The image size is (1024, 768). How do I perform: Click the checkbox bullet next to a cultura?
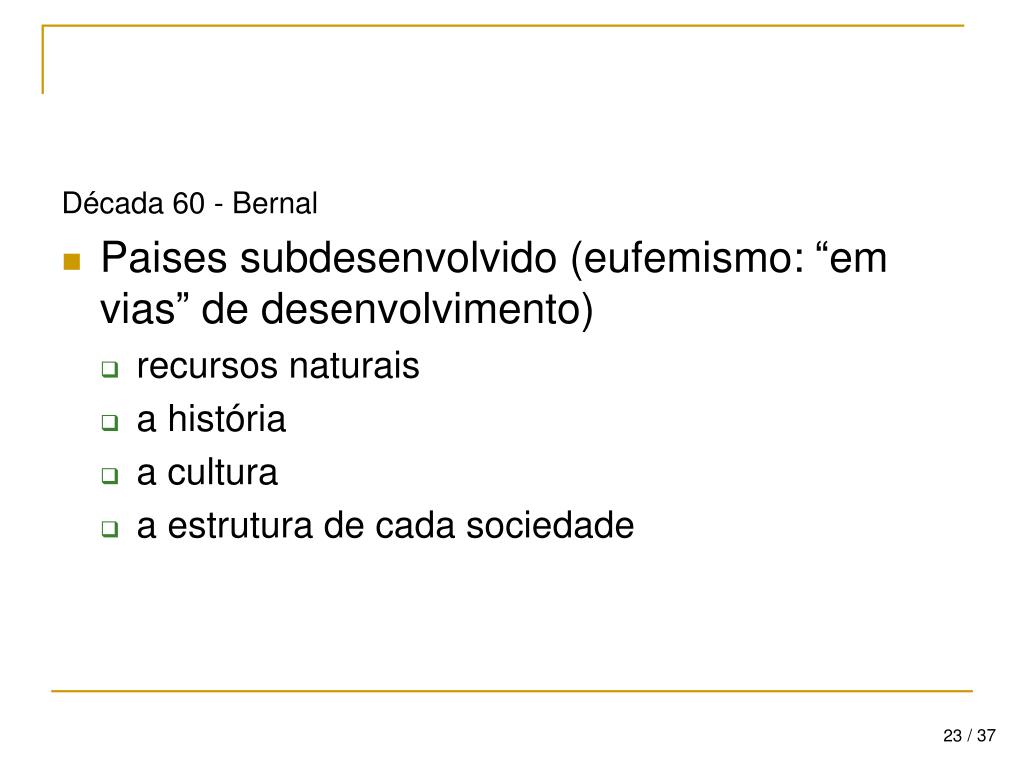point(110,475)
